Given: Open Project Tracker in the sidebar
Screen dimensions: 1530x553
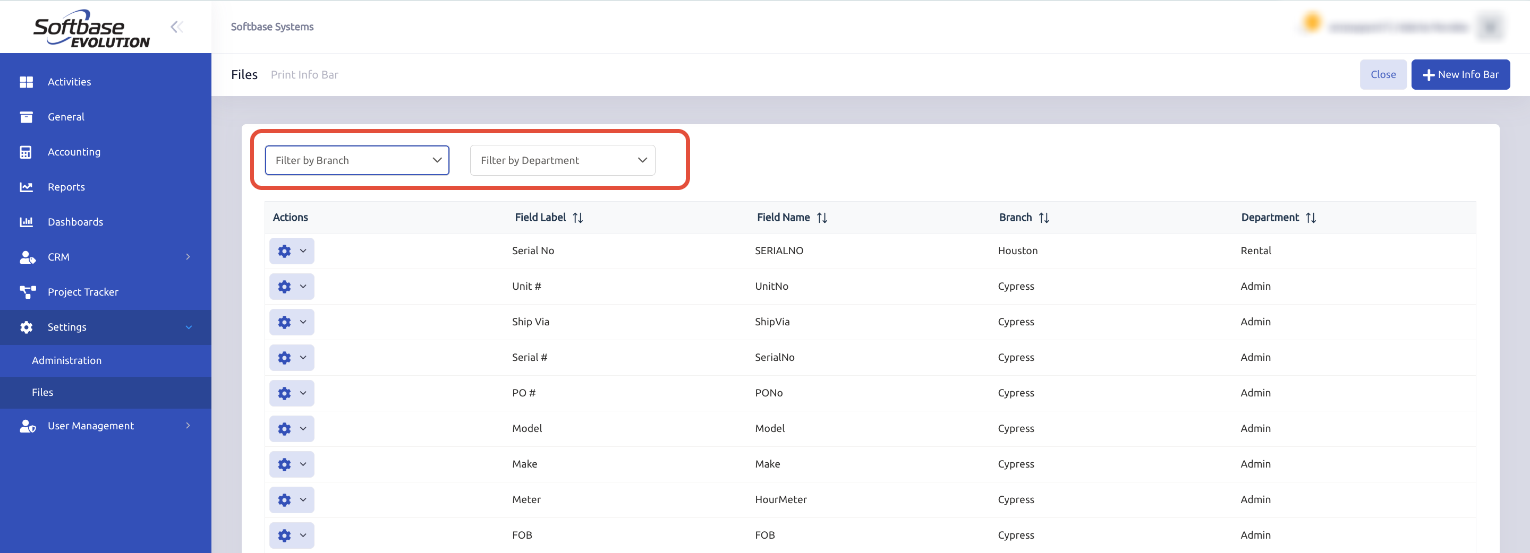Looking at the screenshot, I should [105, 292].
